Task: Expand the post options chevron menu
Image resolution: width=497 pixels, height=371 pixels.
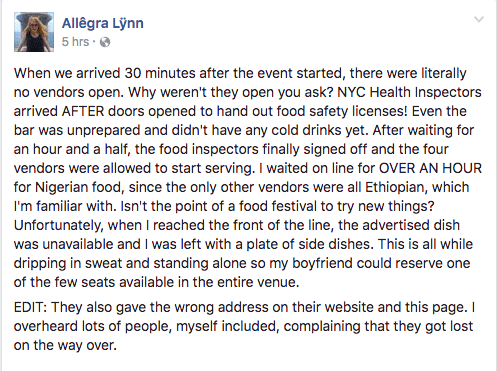Action: (479, 20)
